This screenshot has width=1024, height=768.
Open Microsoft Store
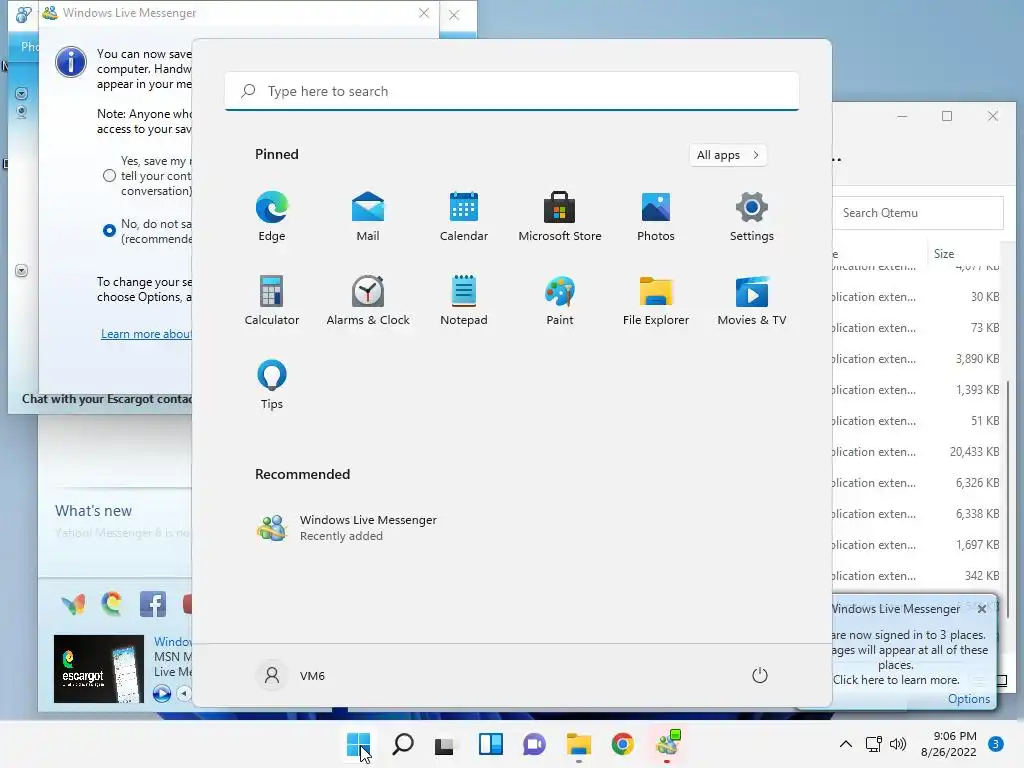pos(560,216)
